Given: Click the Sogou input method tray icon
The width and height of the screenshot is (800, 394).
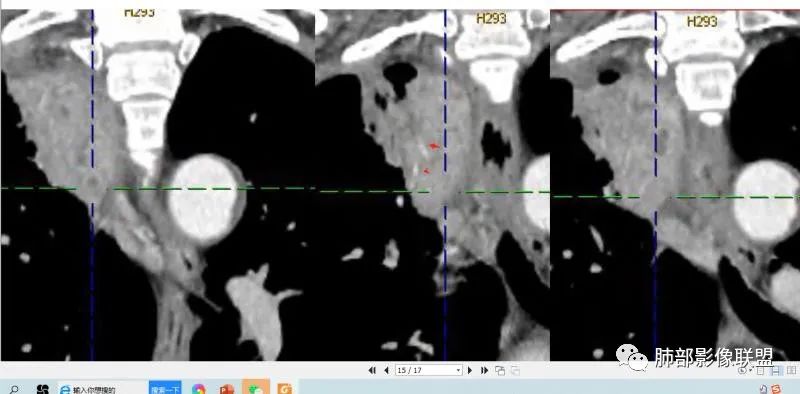Looking at the screenshot, I should tap(776, 389).
